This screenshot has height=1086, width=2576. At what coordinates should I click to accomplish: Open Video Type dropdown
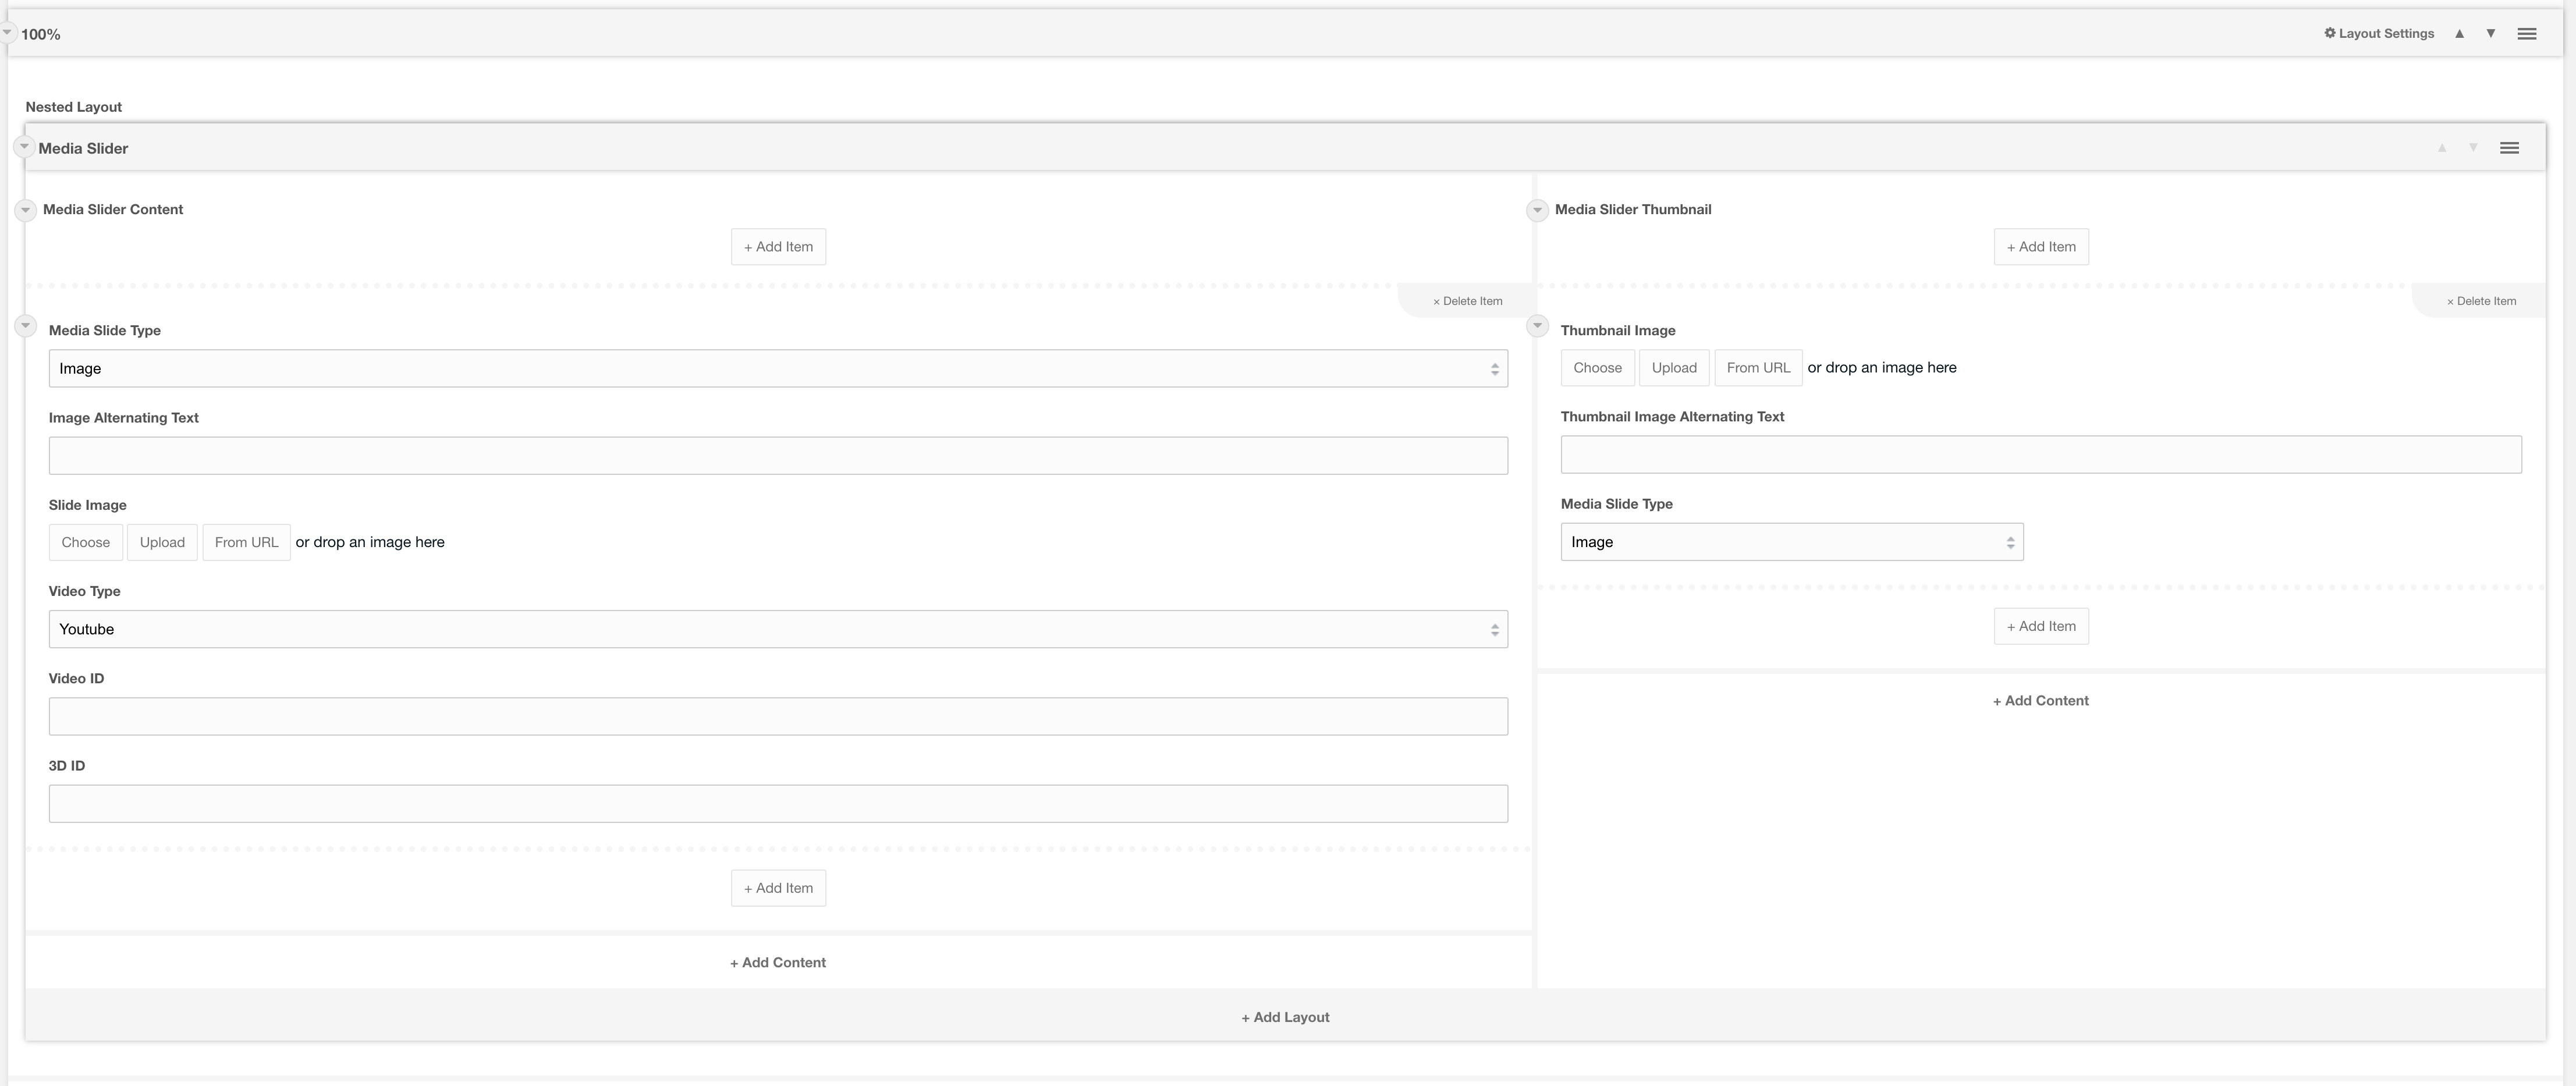tap(778, 629)
